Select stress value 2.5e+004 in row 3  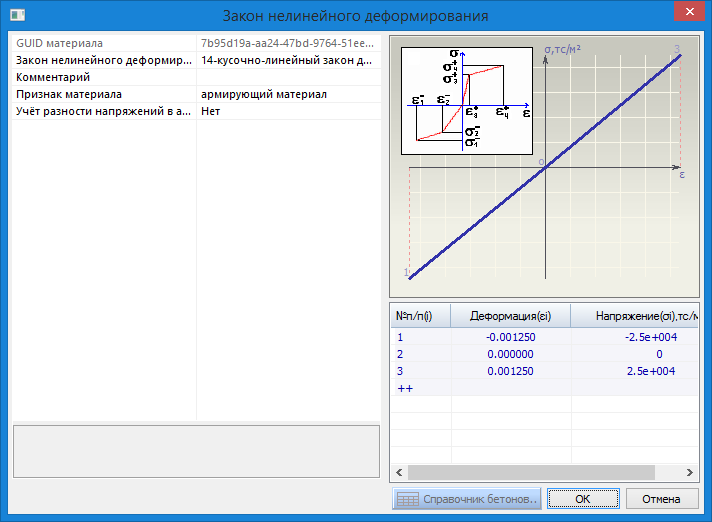click(x=649, y=371)
